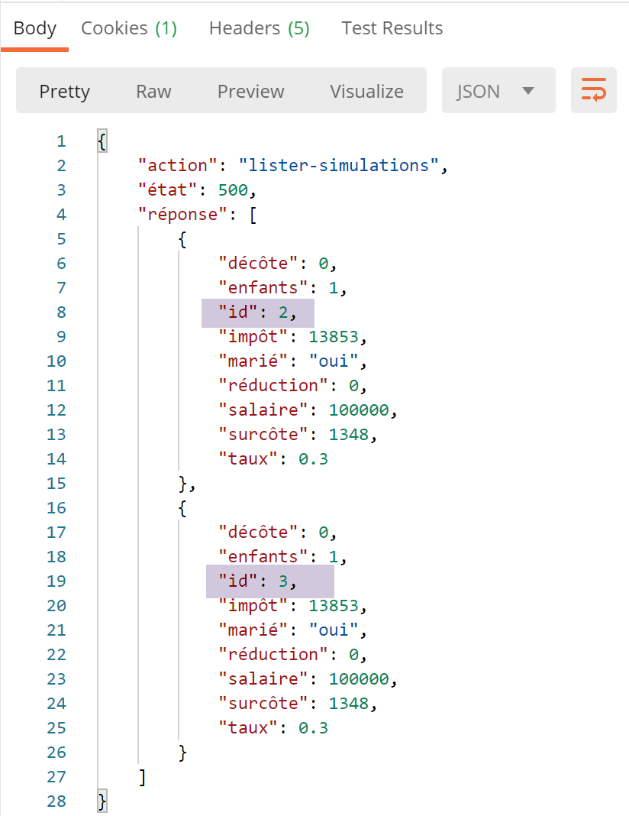This screenshot has height=816, width=629.
Task: Select the Pretty view mode
Action: pyautogui.click(x=65, y=91)
